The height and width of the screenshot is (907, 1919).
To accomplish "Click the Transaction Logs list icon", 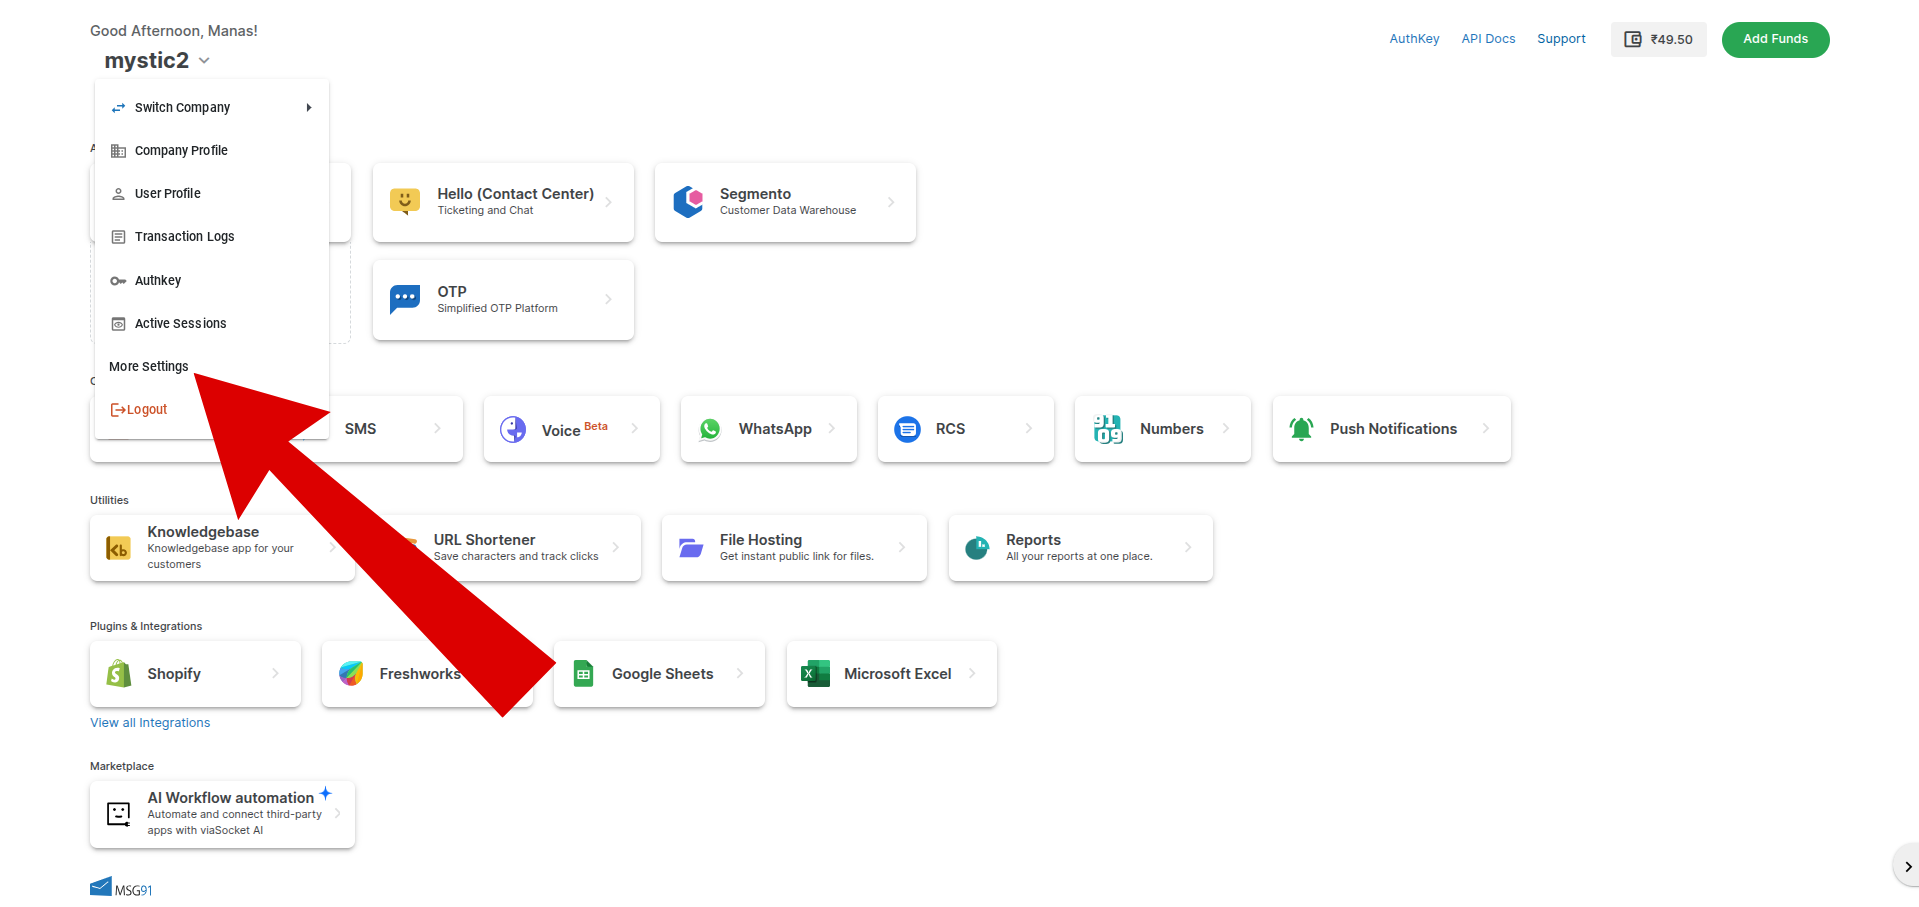I will pyautogui.click(x=118, y=237).
